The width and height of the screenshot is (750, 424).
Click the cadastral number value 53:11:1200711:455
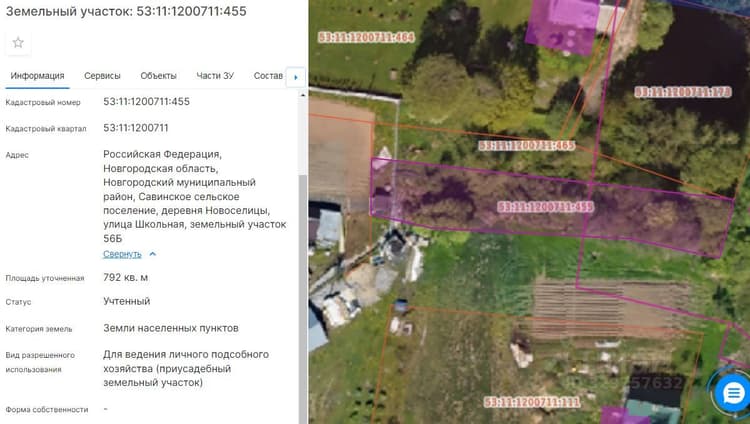point(146,101)
